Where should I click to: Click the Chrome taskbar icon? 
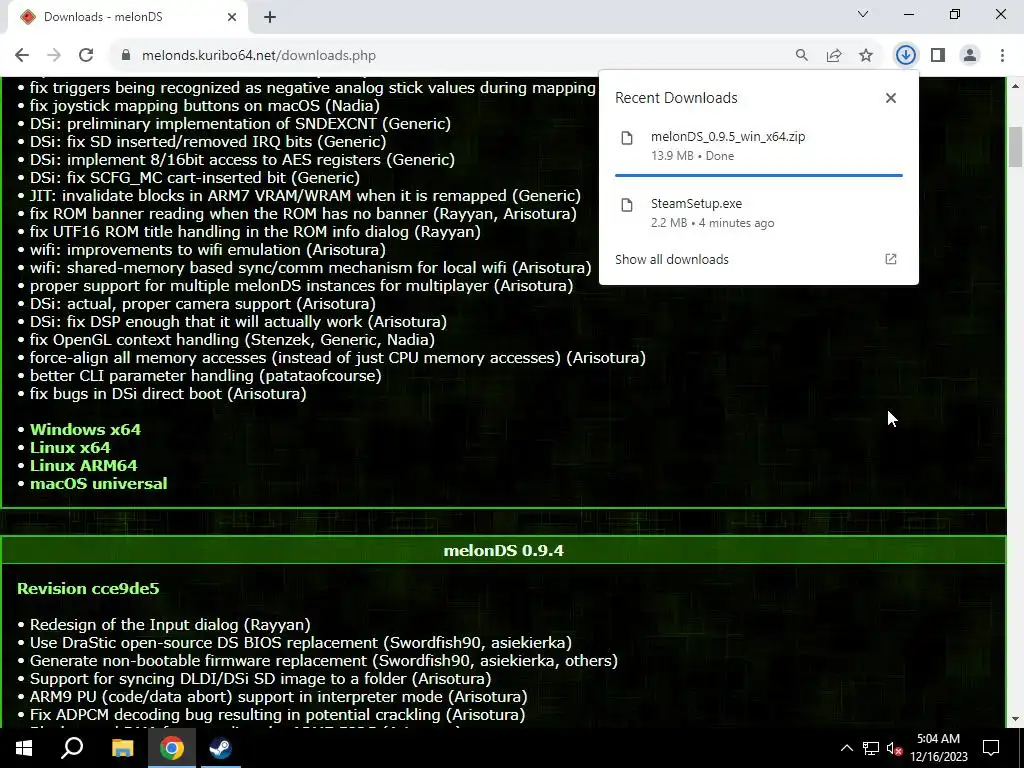(x=172, y=748)
